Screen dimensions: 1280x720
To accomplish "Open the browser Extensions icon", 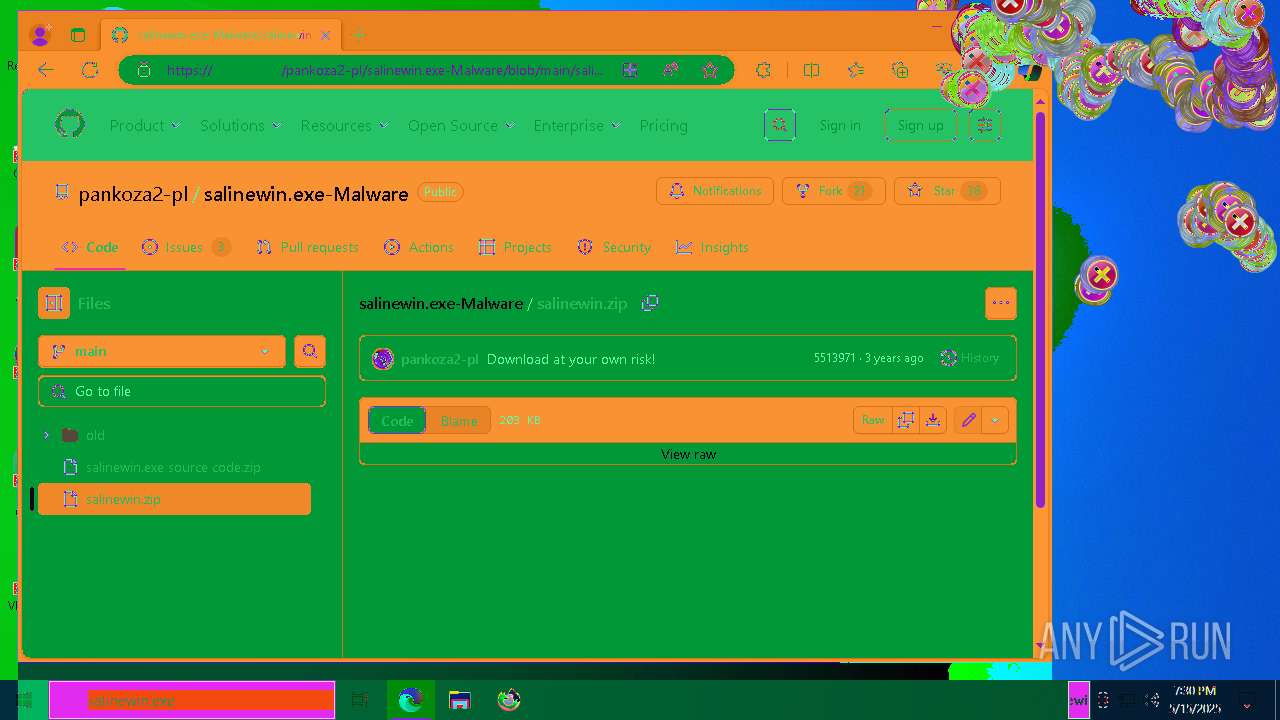I will pos(763,70).
